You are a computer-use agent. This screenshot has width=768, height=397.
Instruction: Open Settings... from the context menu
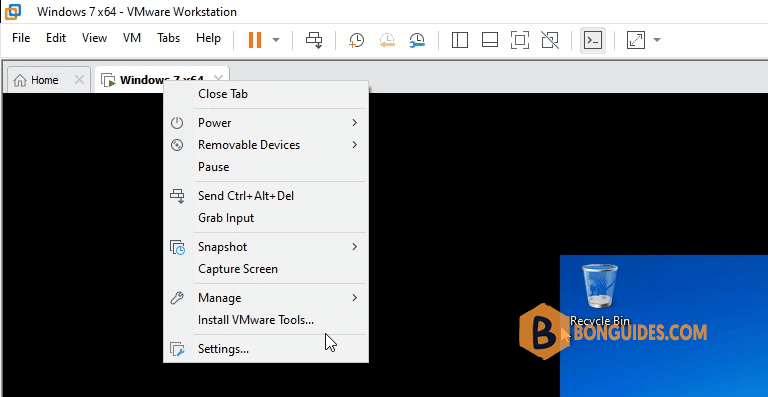pyautogui.click(x=266, y=349)
